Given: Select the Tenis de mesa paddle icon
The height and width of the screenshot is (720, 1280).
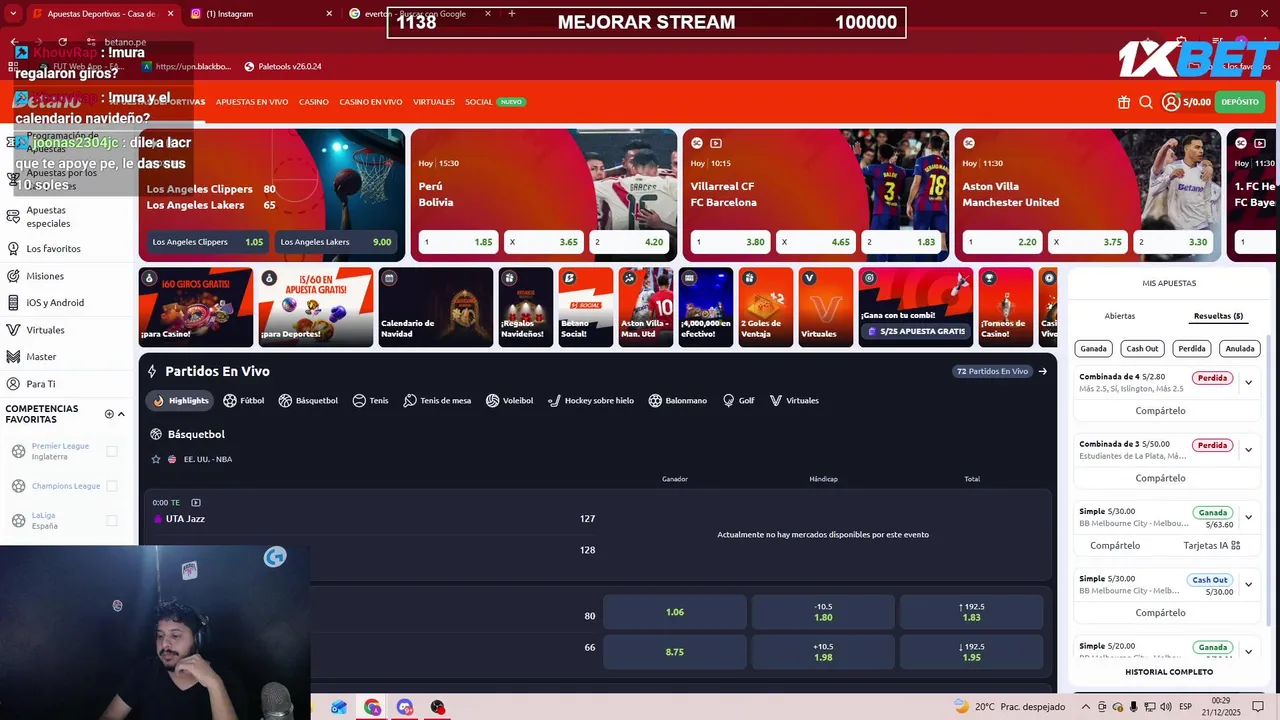Looking at the screenshot, I should pyautogui.click(x=410, y=401).
